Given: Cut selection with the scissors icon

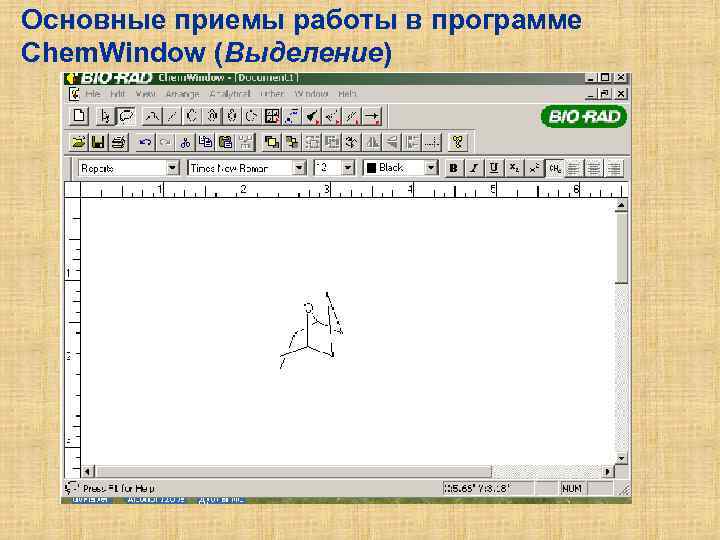Looking at the screenshot, I should 186,142.
